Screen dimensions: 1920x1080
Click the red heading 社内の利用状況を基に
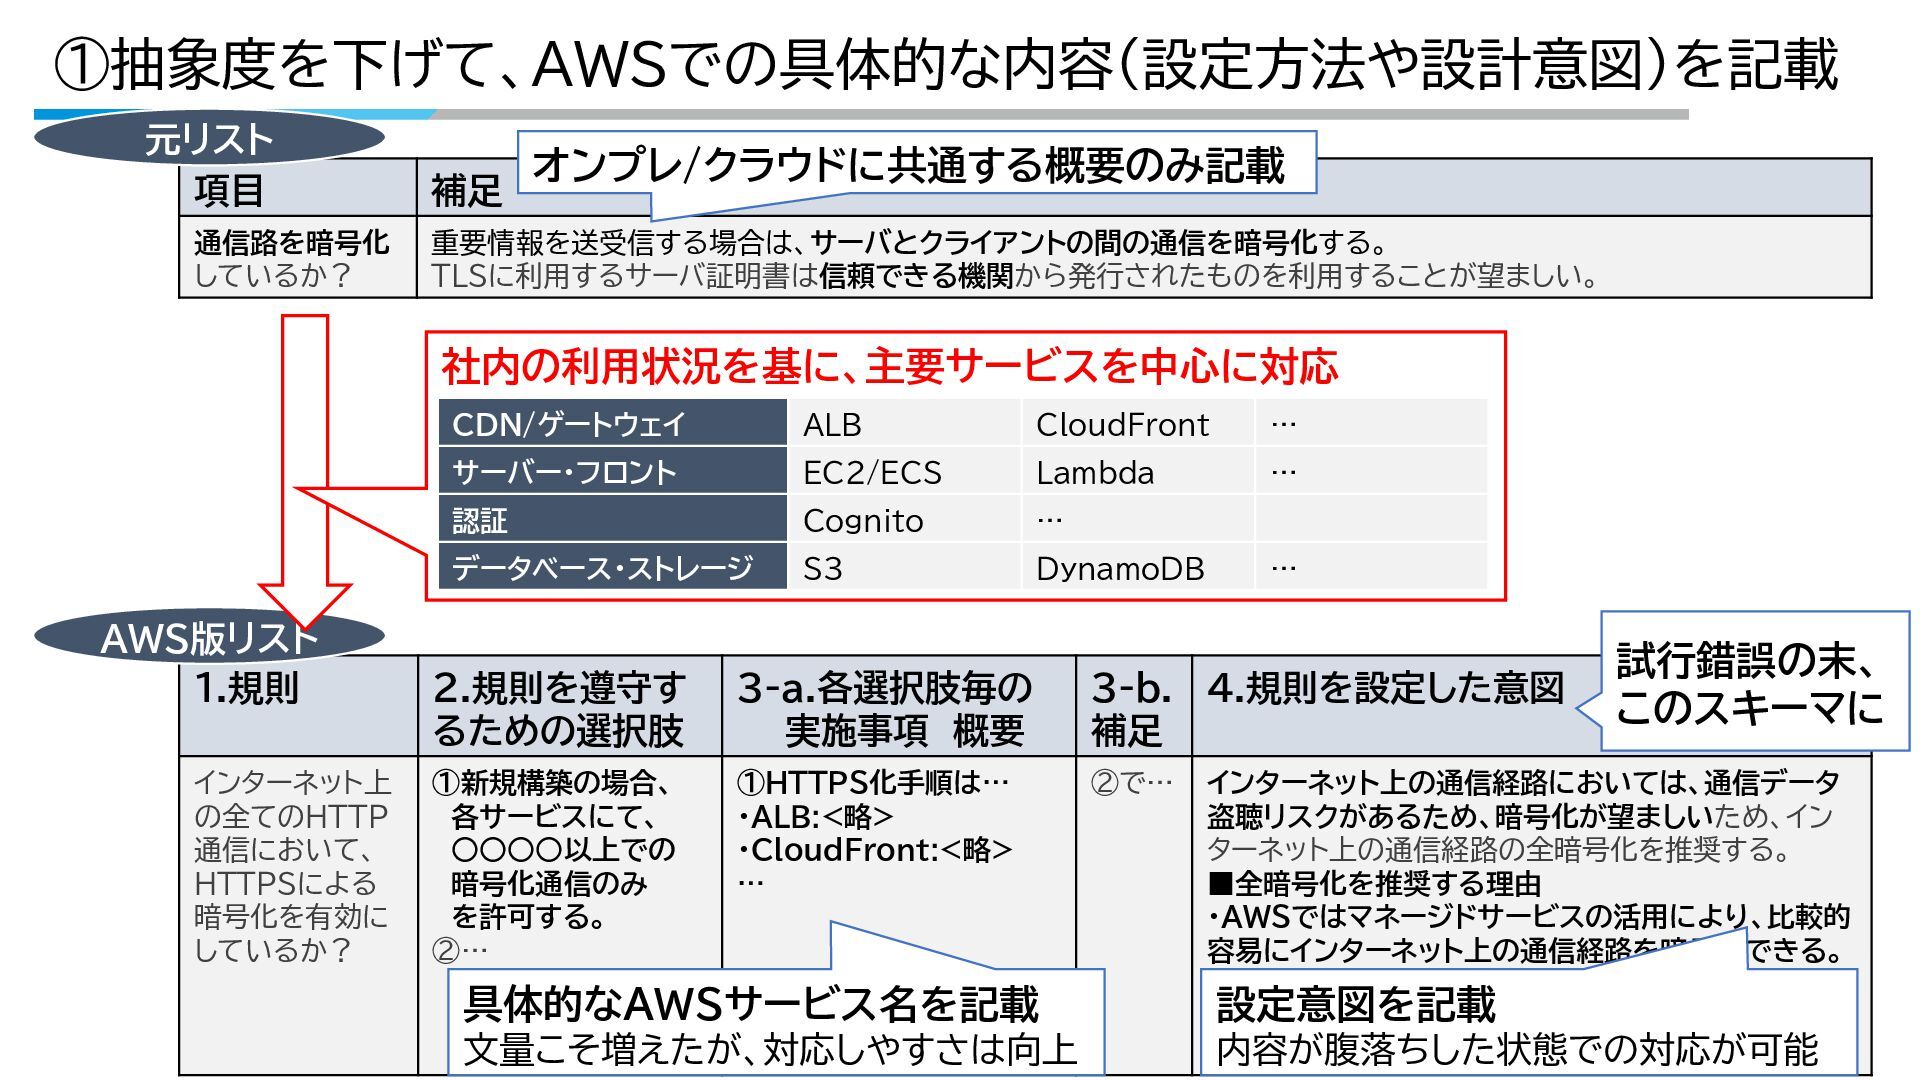tap(888, 367)
